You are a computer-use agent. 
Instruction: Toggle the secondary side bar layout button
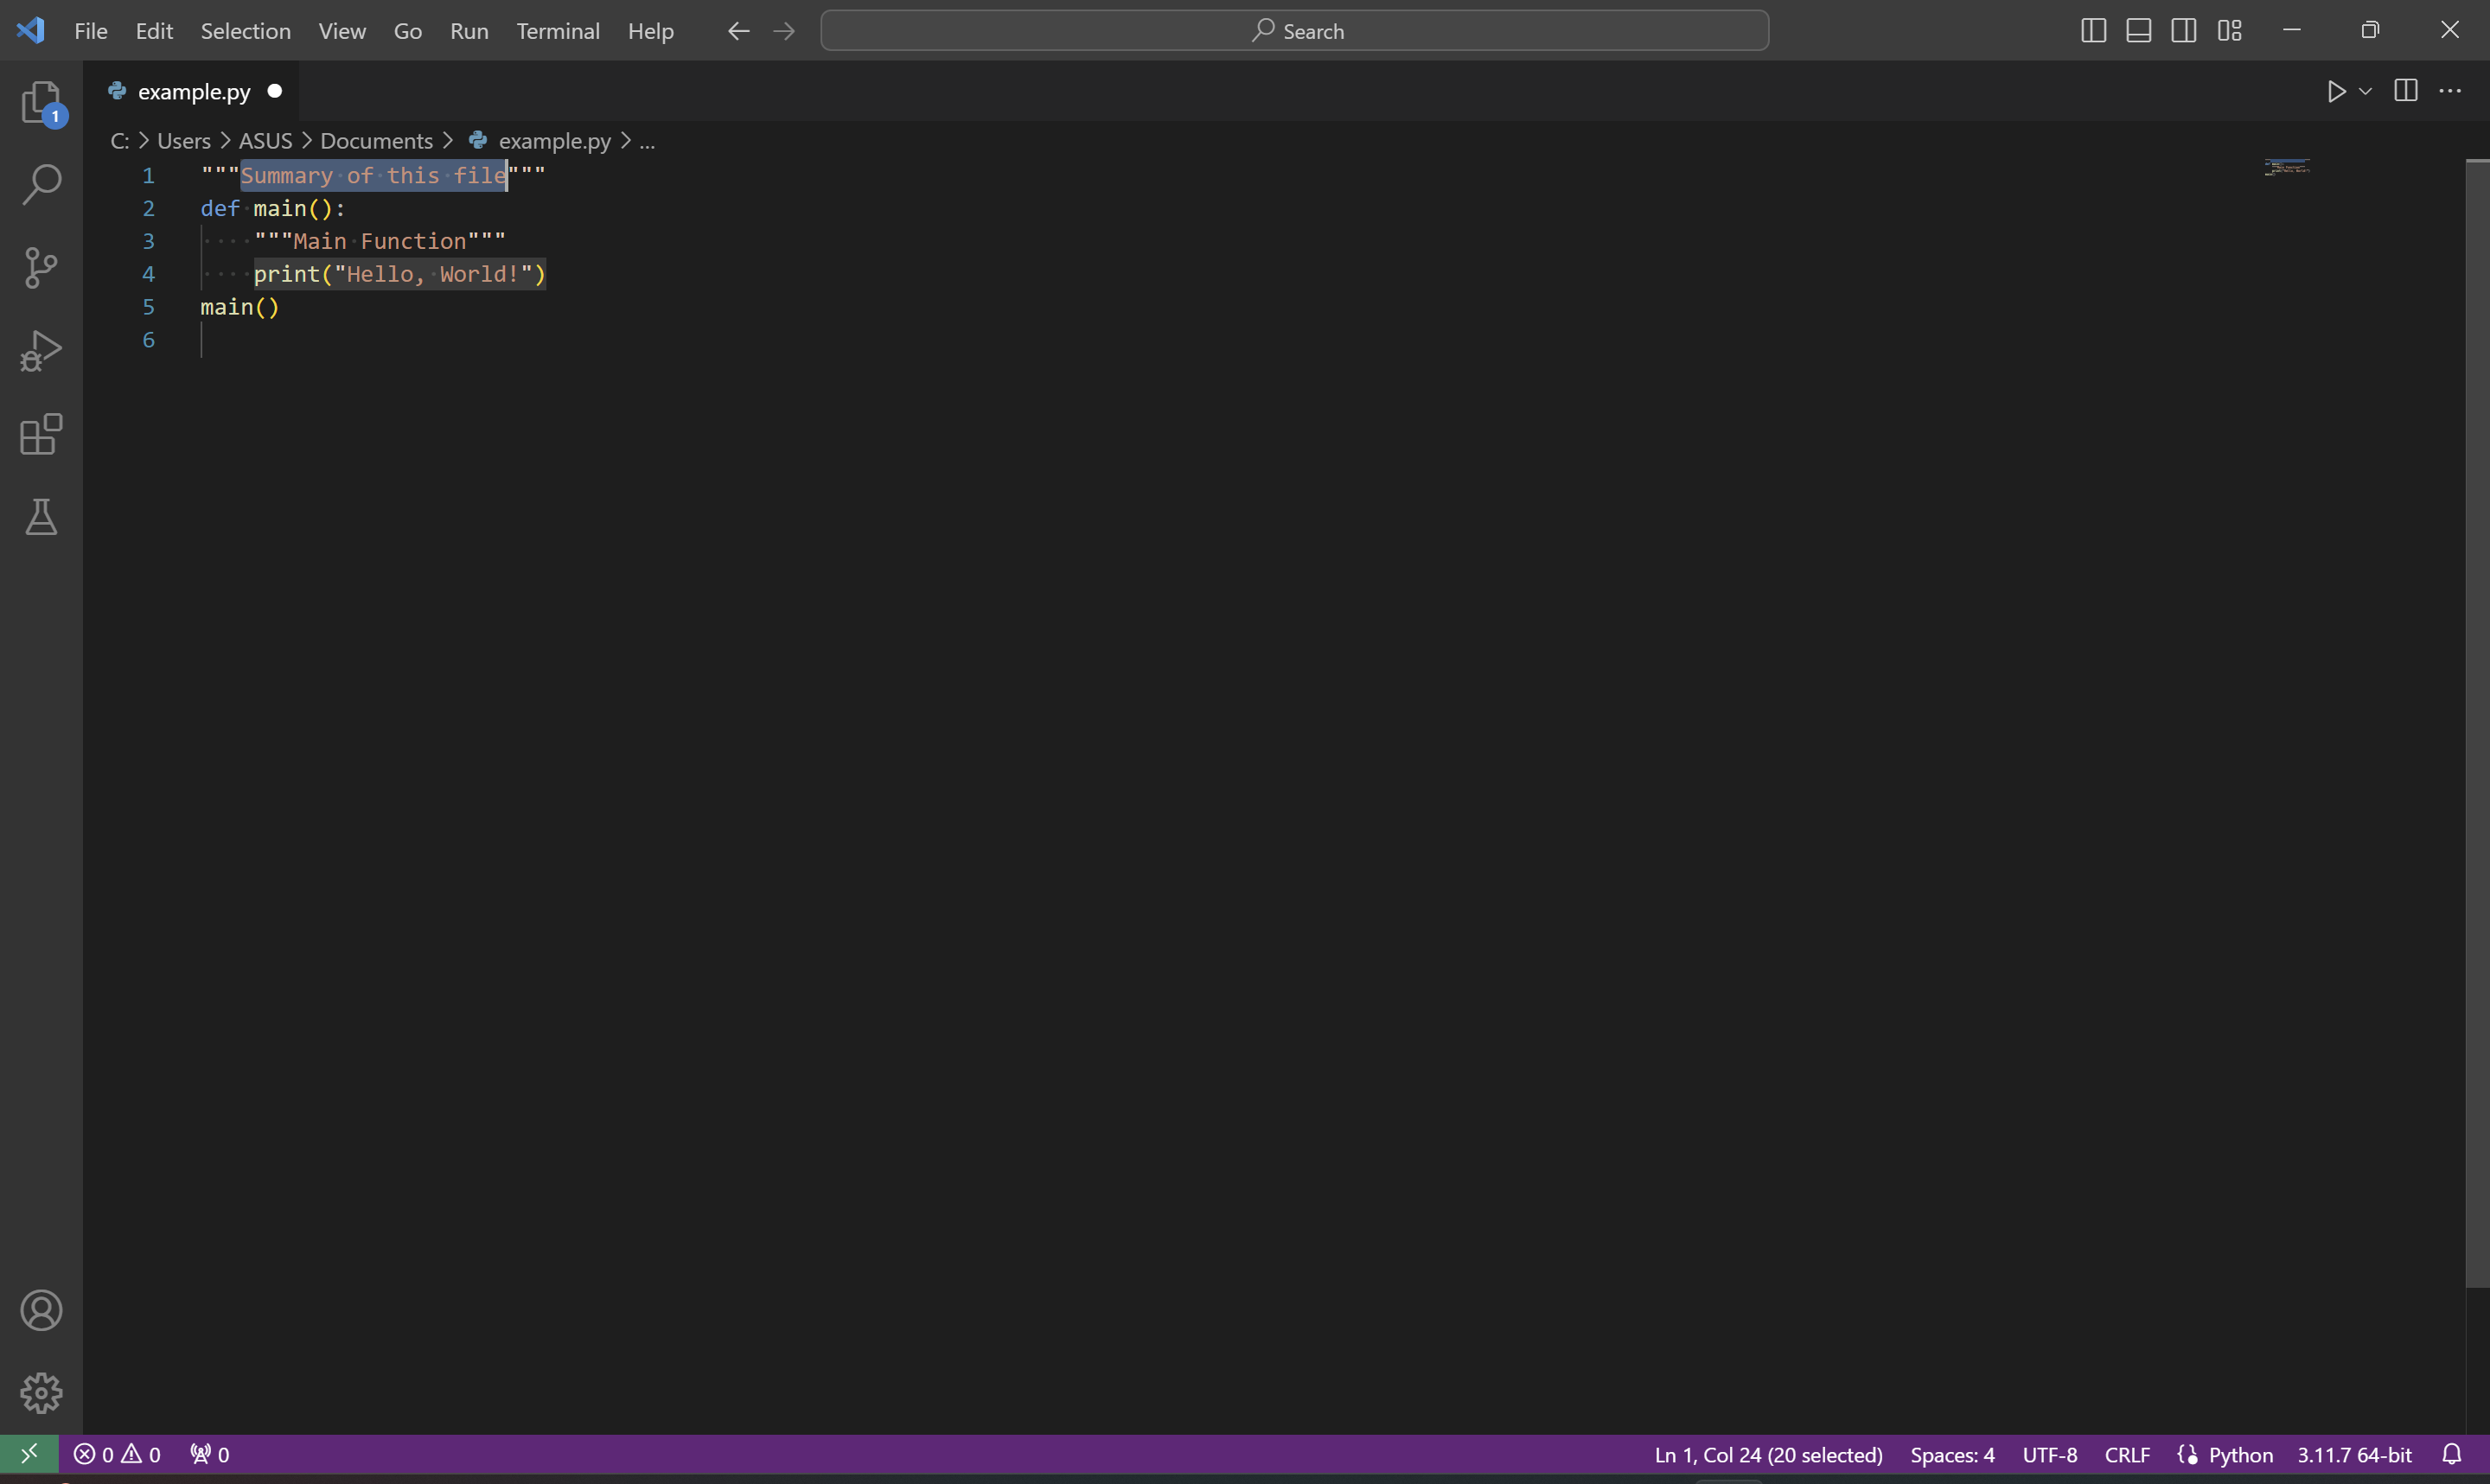coord(2184,31)
